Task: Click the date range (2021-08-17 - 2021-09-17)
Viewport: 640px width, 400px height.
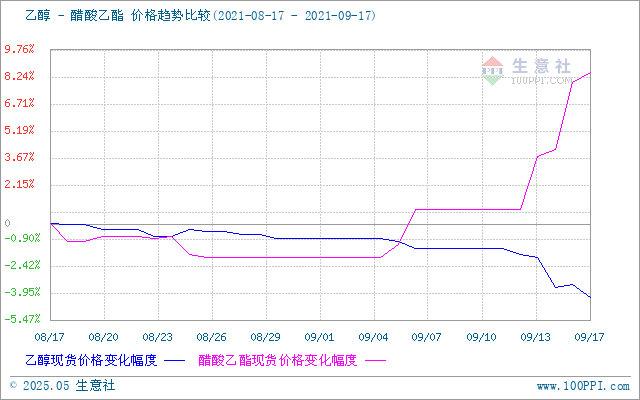Action: click(293, 16)
